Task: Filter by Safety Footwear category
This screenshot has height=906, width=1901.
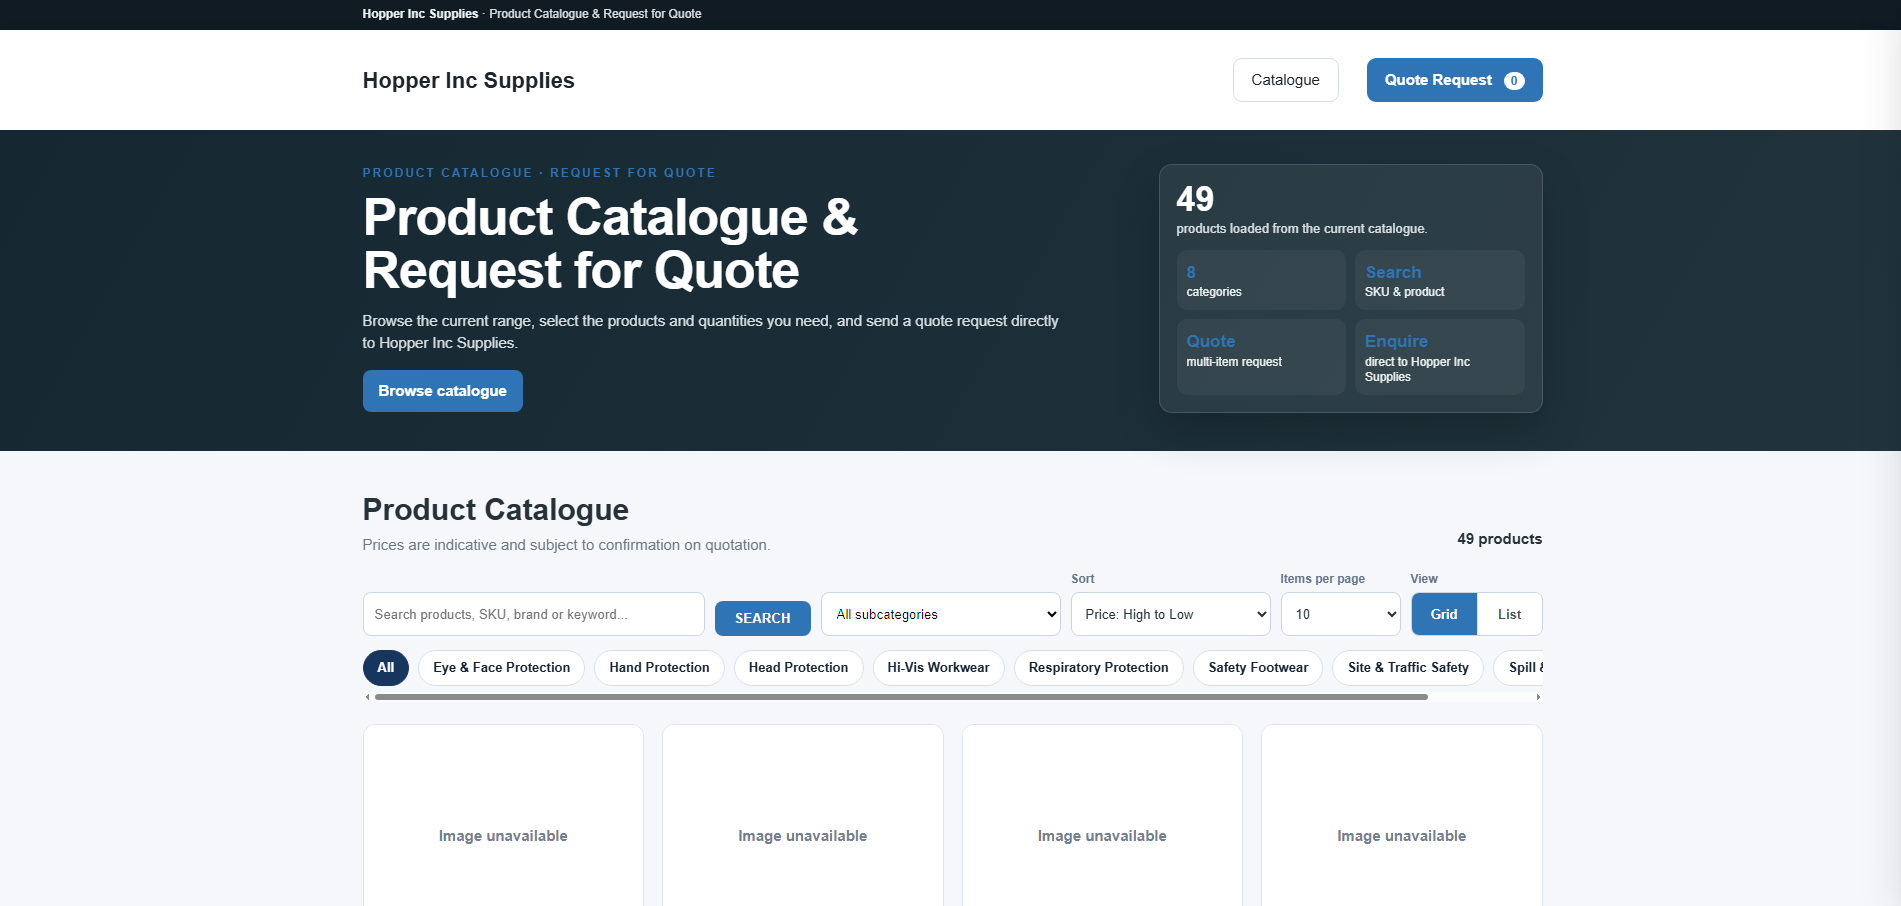Action: click(1258, 667)
